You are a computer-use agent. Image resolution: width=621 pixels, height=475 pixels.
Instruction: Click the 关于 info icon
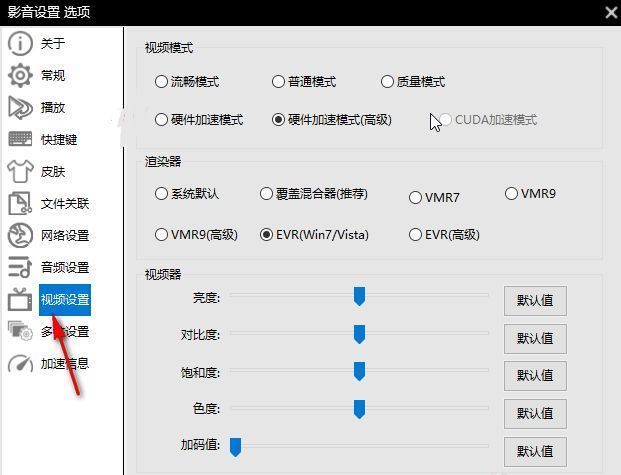tap(20, 44)
